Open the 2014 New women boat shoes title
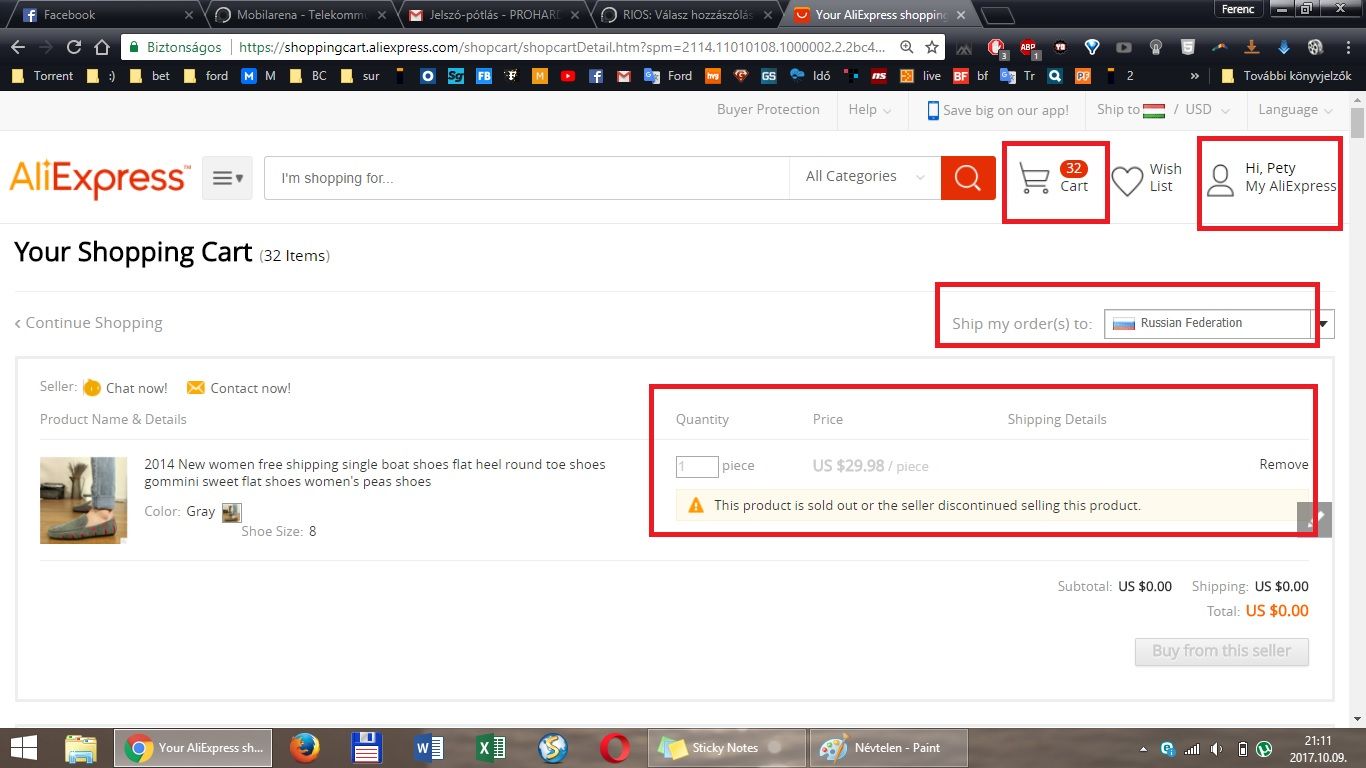 pyautogui.click(x=375, y=473)
